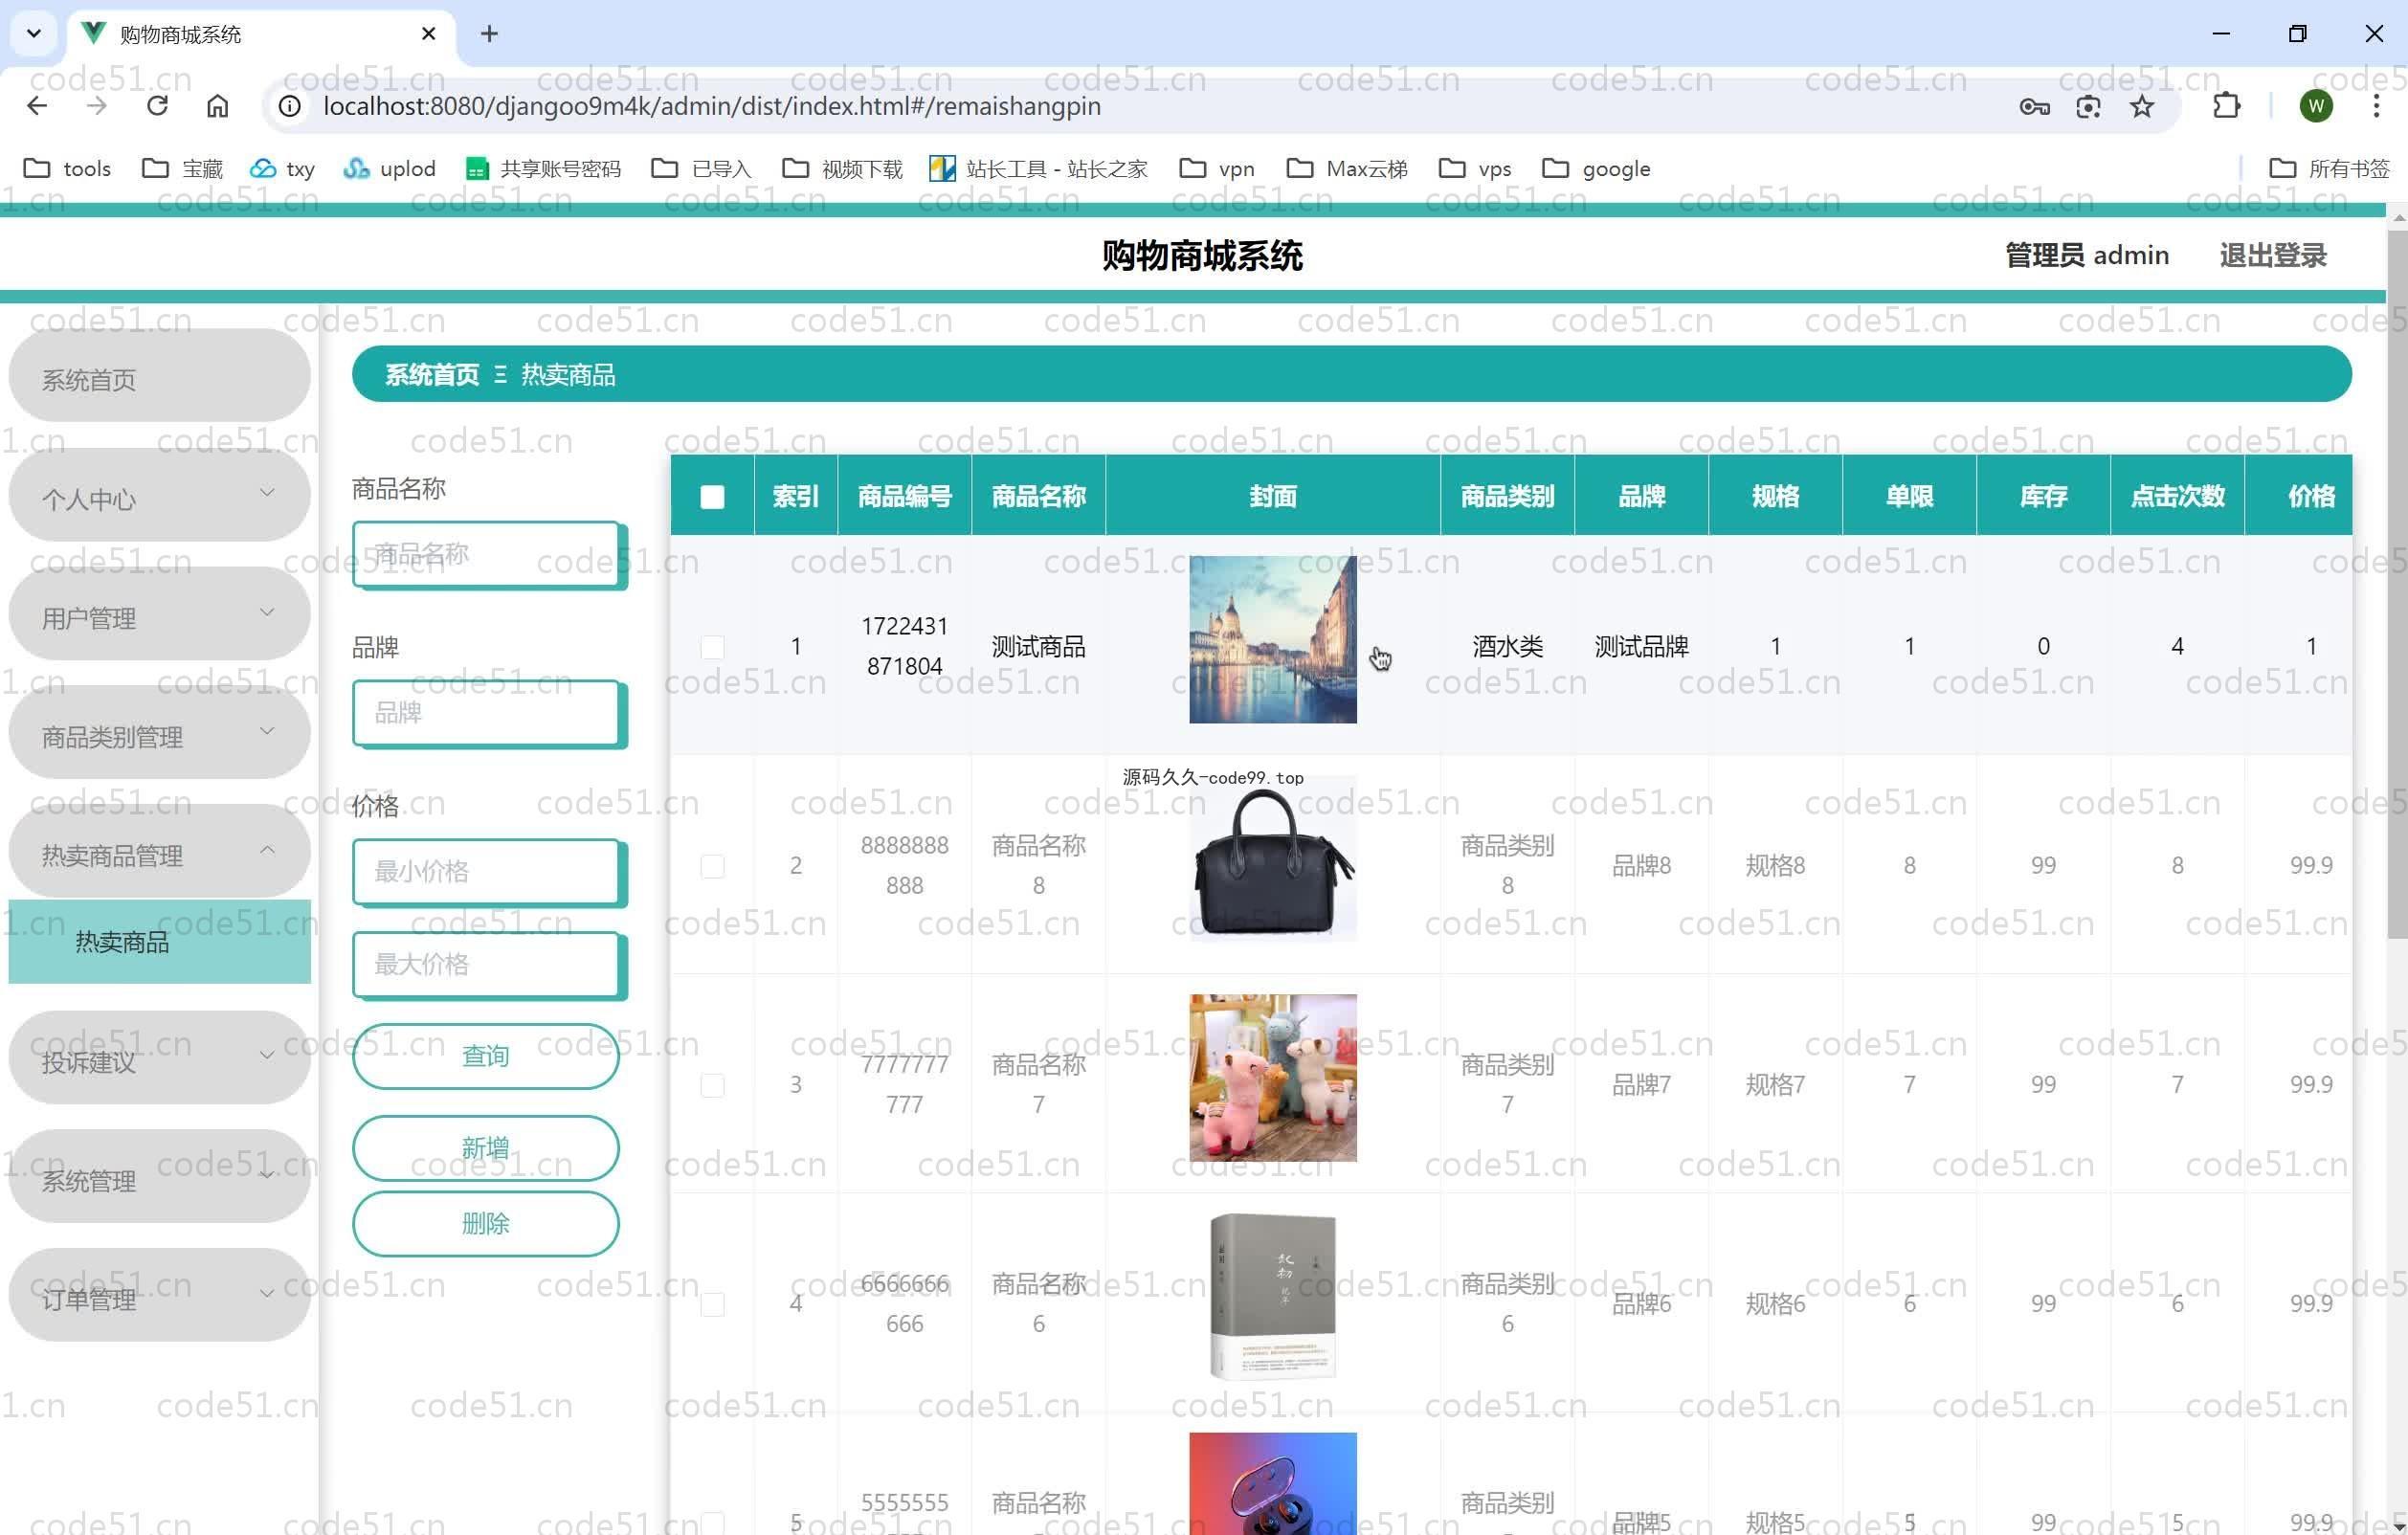Check the row for 商品名称7
Screen dimensions: 2408x1535
712,1085
